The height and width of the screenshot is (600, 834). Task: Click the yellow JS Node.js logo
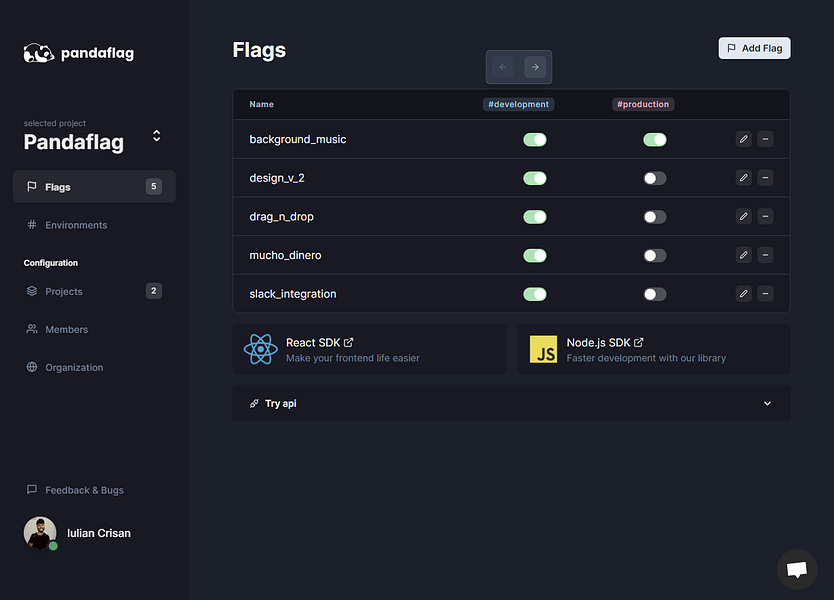pyautogui.click(x=544, y=349)
